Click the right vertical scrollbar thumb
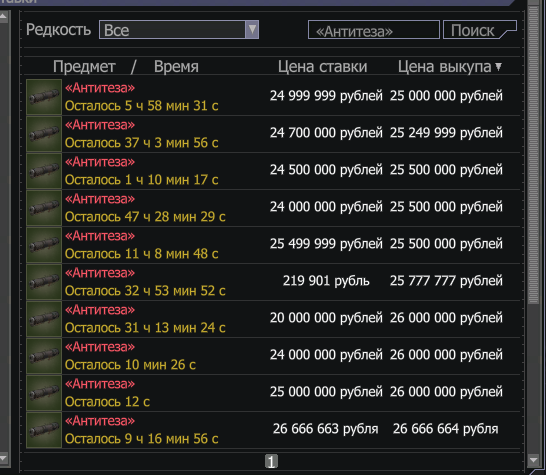Screen dimensions: 546x475 point(533,155)
